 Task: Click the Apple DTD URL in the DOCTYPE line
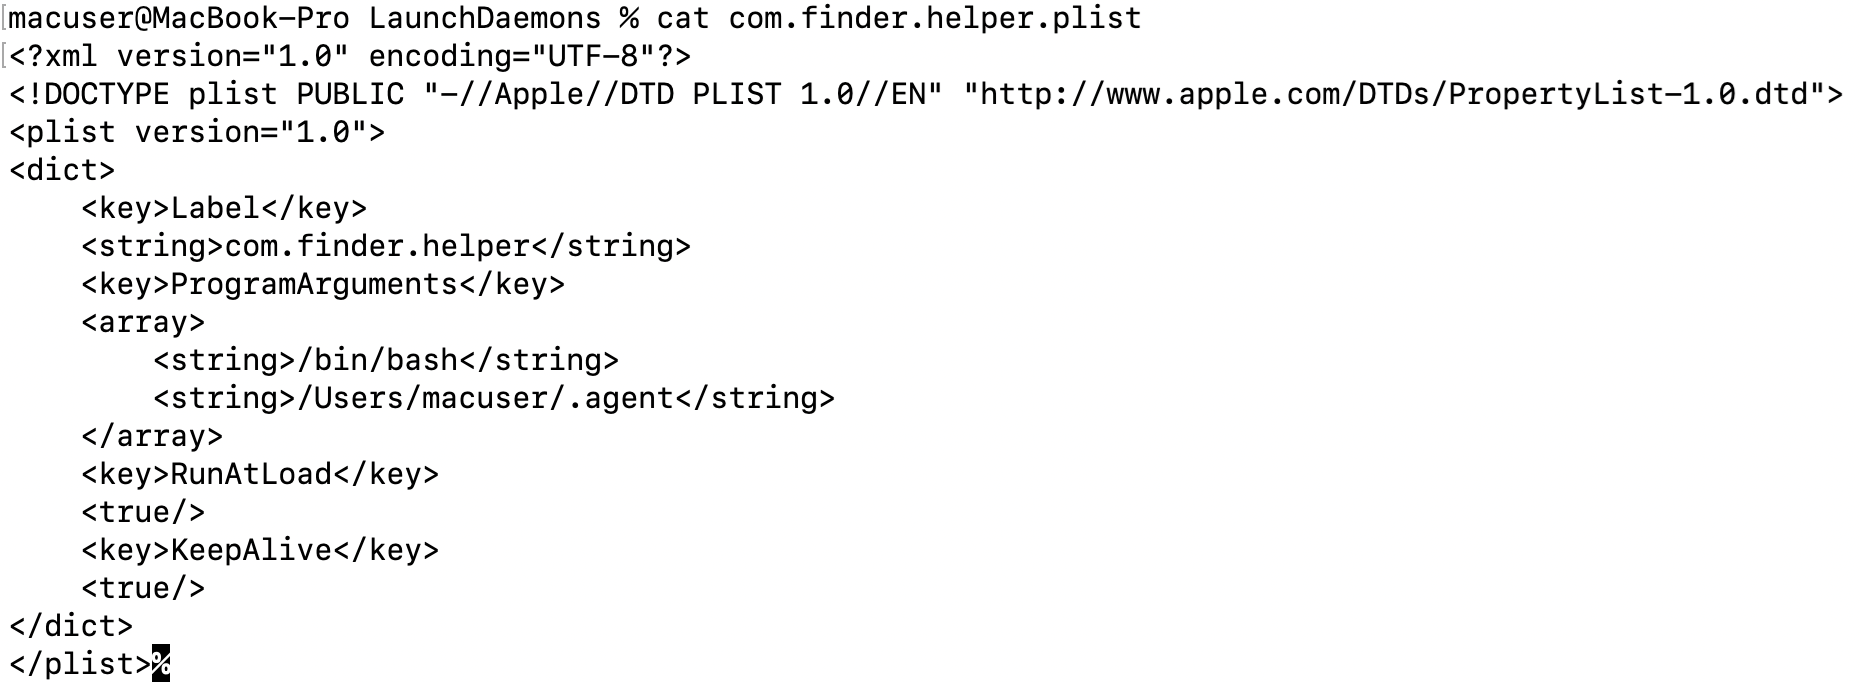(1394, 94)
